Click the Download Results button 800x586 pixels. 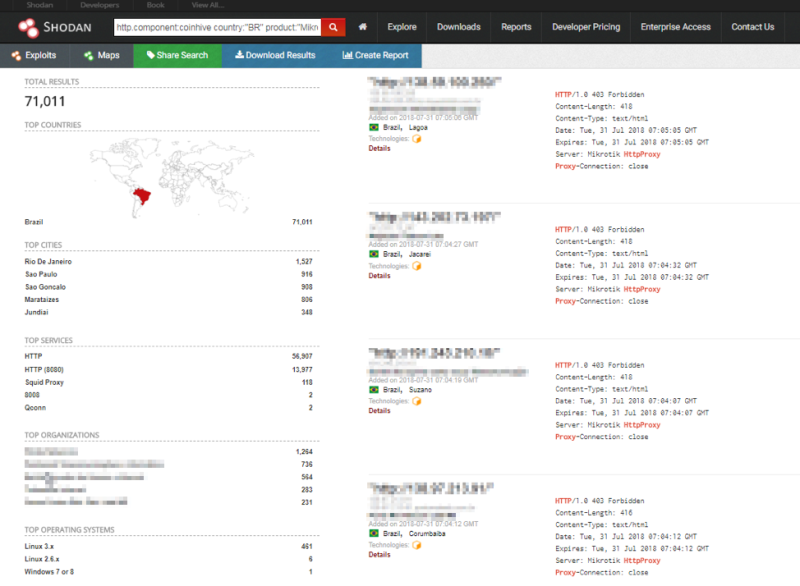tap(275, 56)
